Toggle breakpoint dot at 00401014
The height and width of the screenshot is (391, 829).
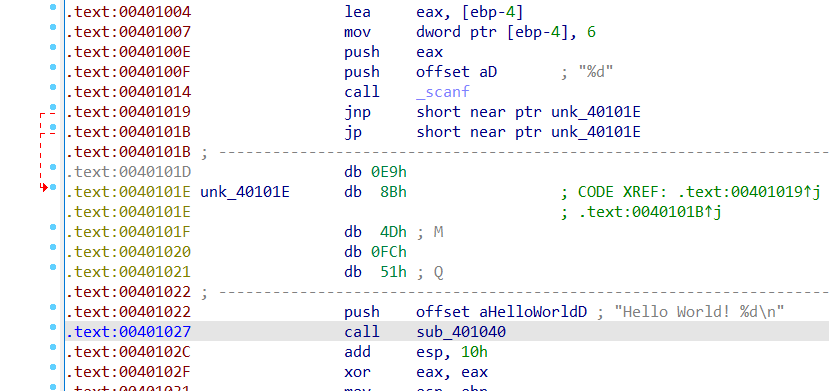click(x=53, y=87)
